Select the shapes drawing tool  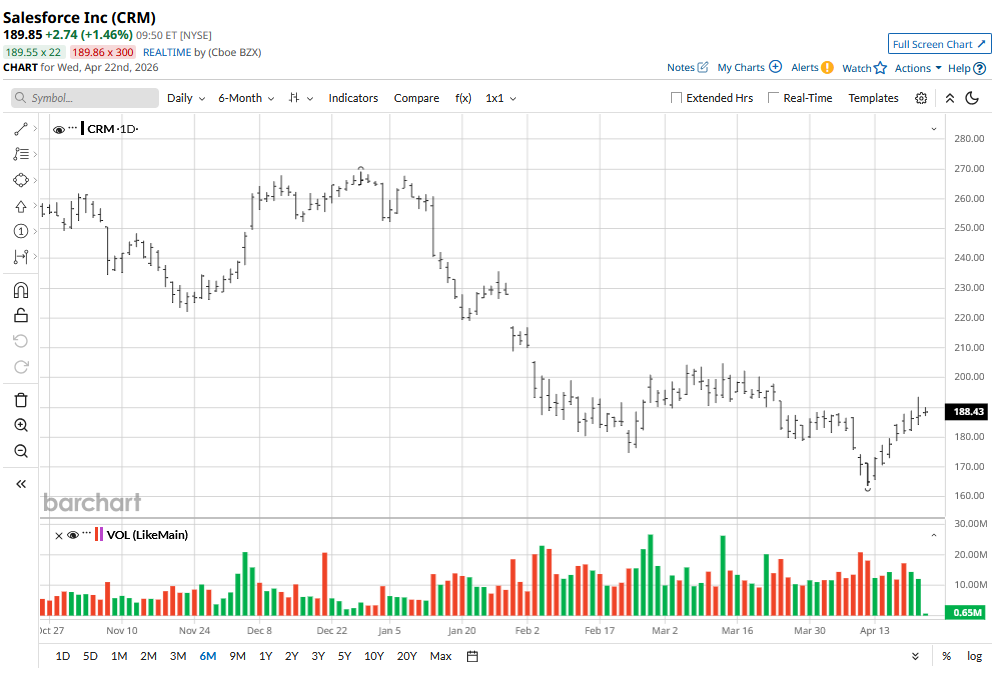(21, 180)
